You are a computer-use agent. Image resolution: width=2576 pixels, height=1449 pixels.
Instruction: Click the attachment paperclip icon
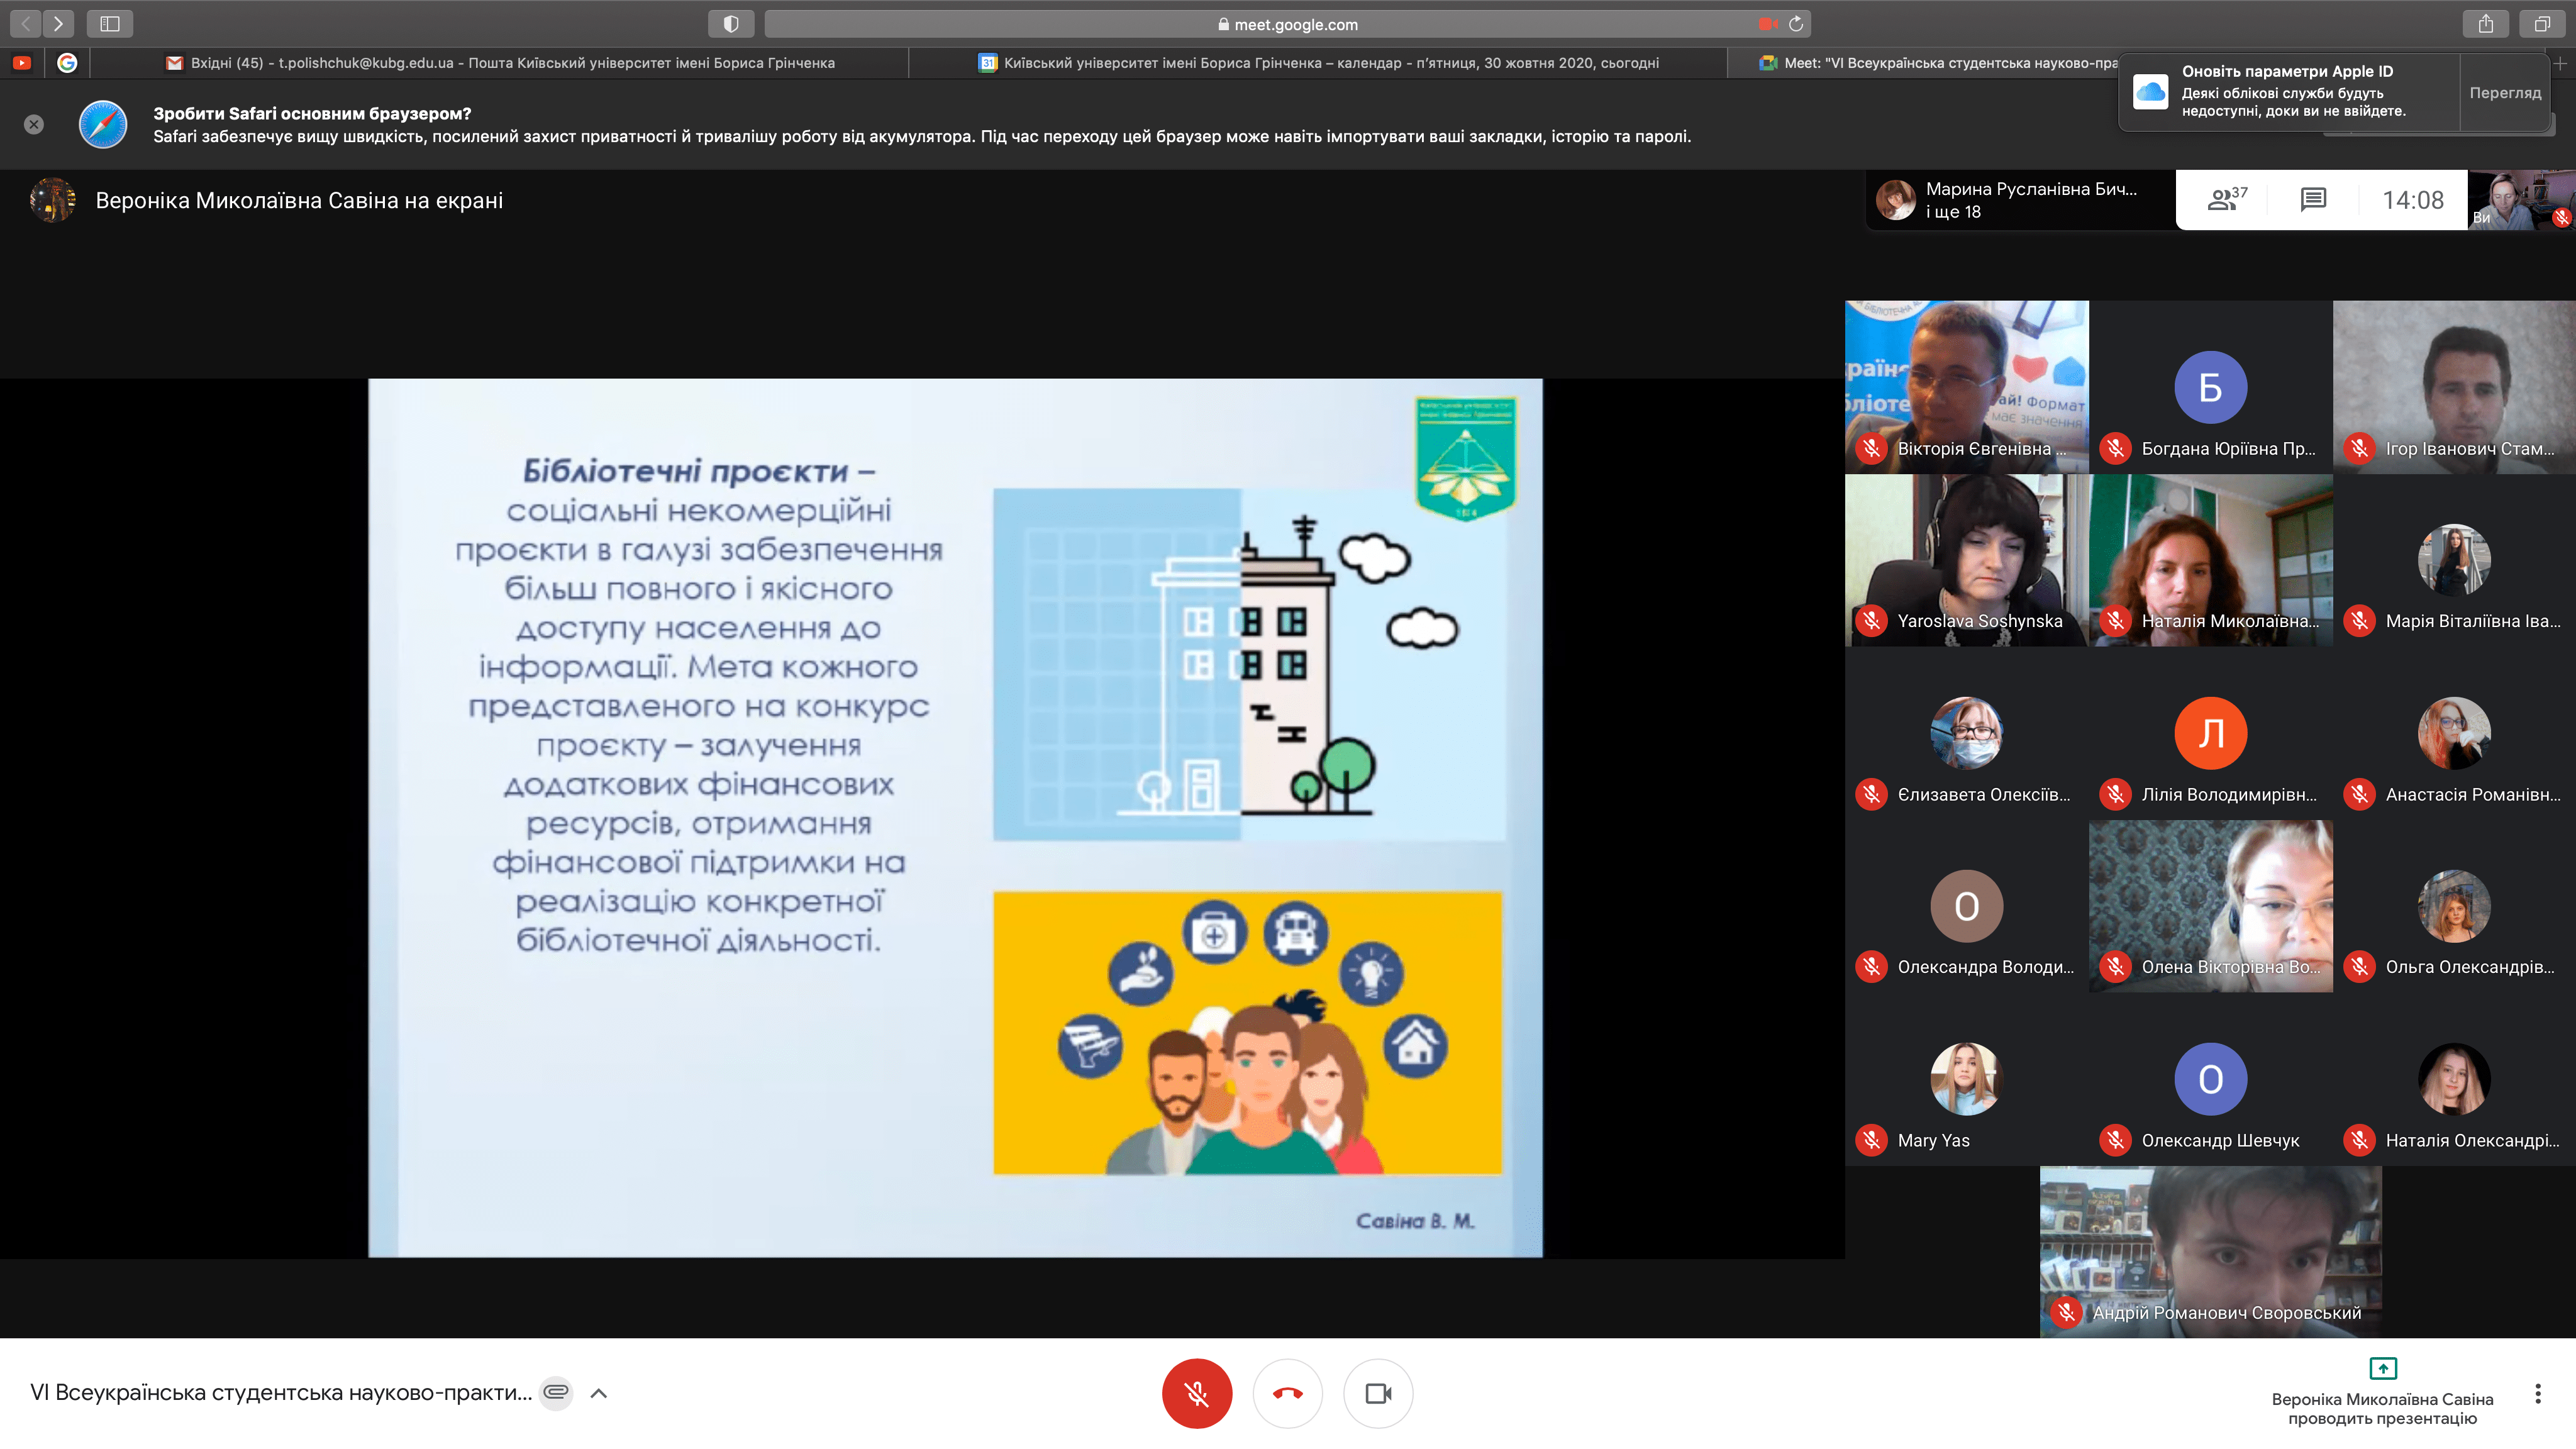click(x=556, y=1392)
